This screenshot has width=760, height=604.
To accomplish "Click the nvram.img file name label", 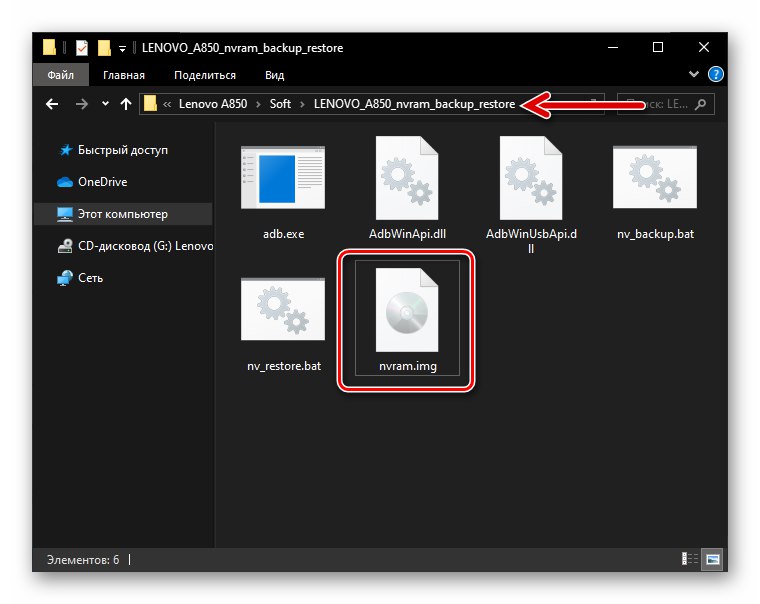I will pos(408,366).
